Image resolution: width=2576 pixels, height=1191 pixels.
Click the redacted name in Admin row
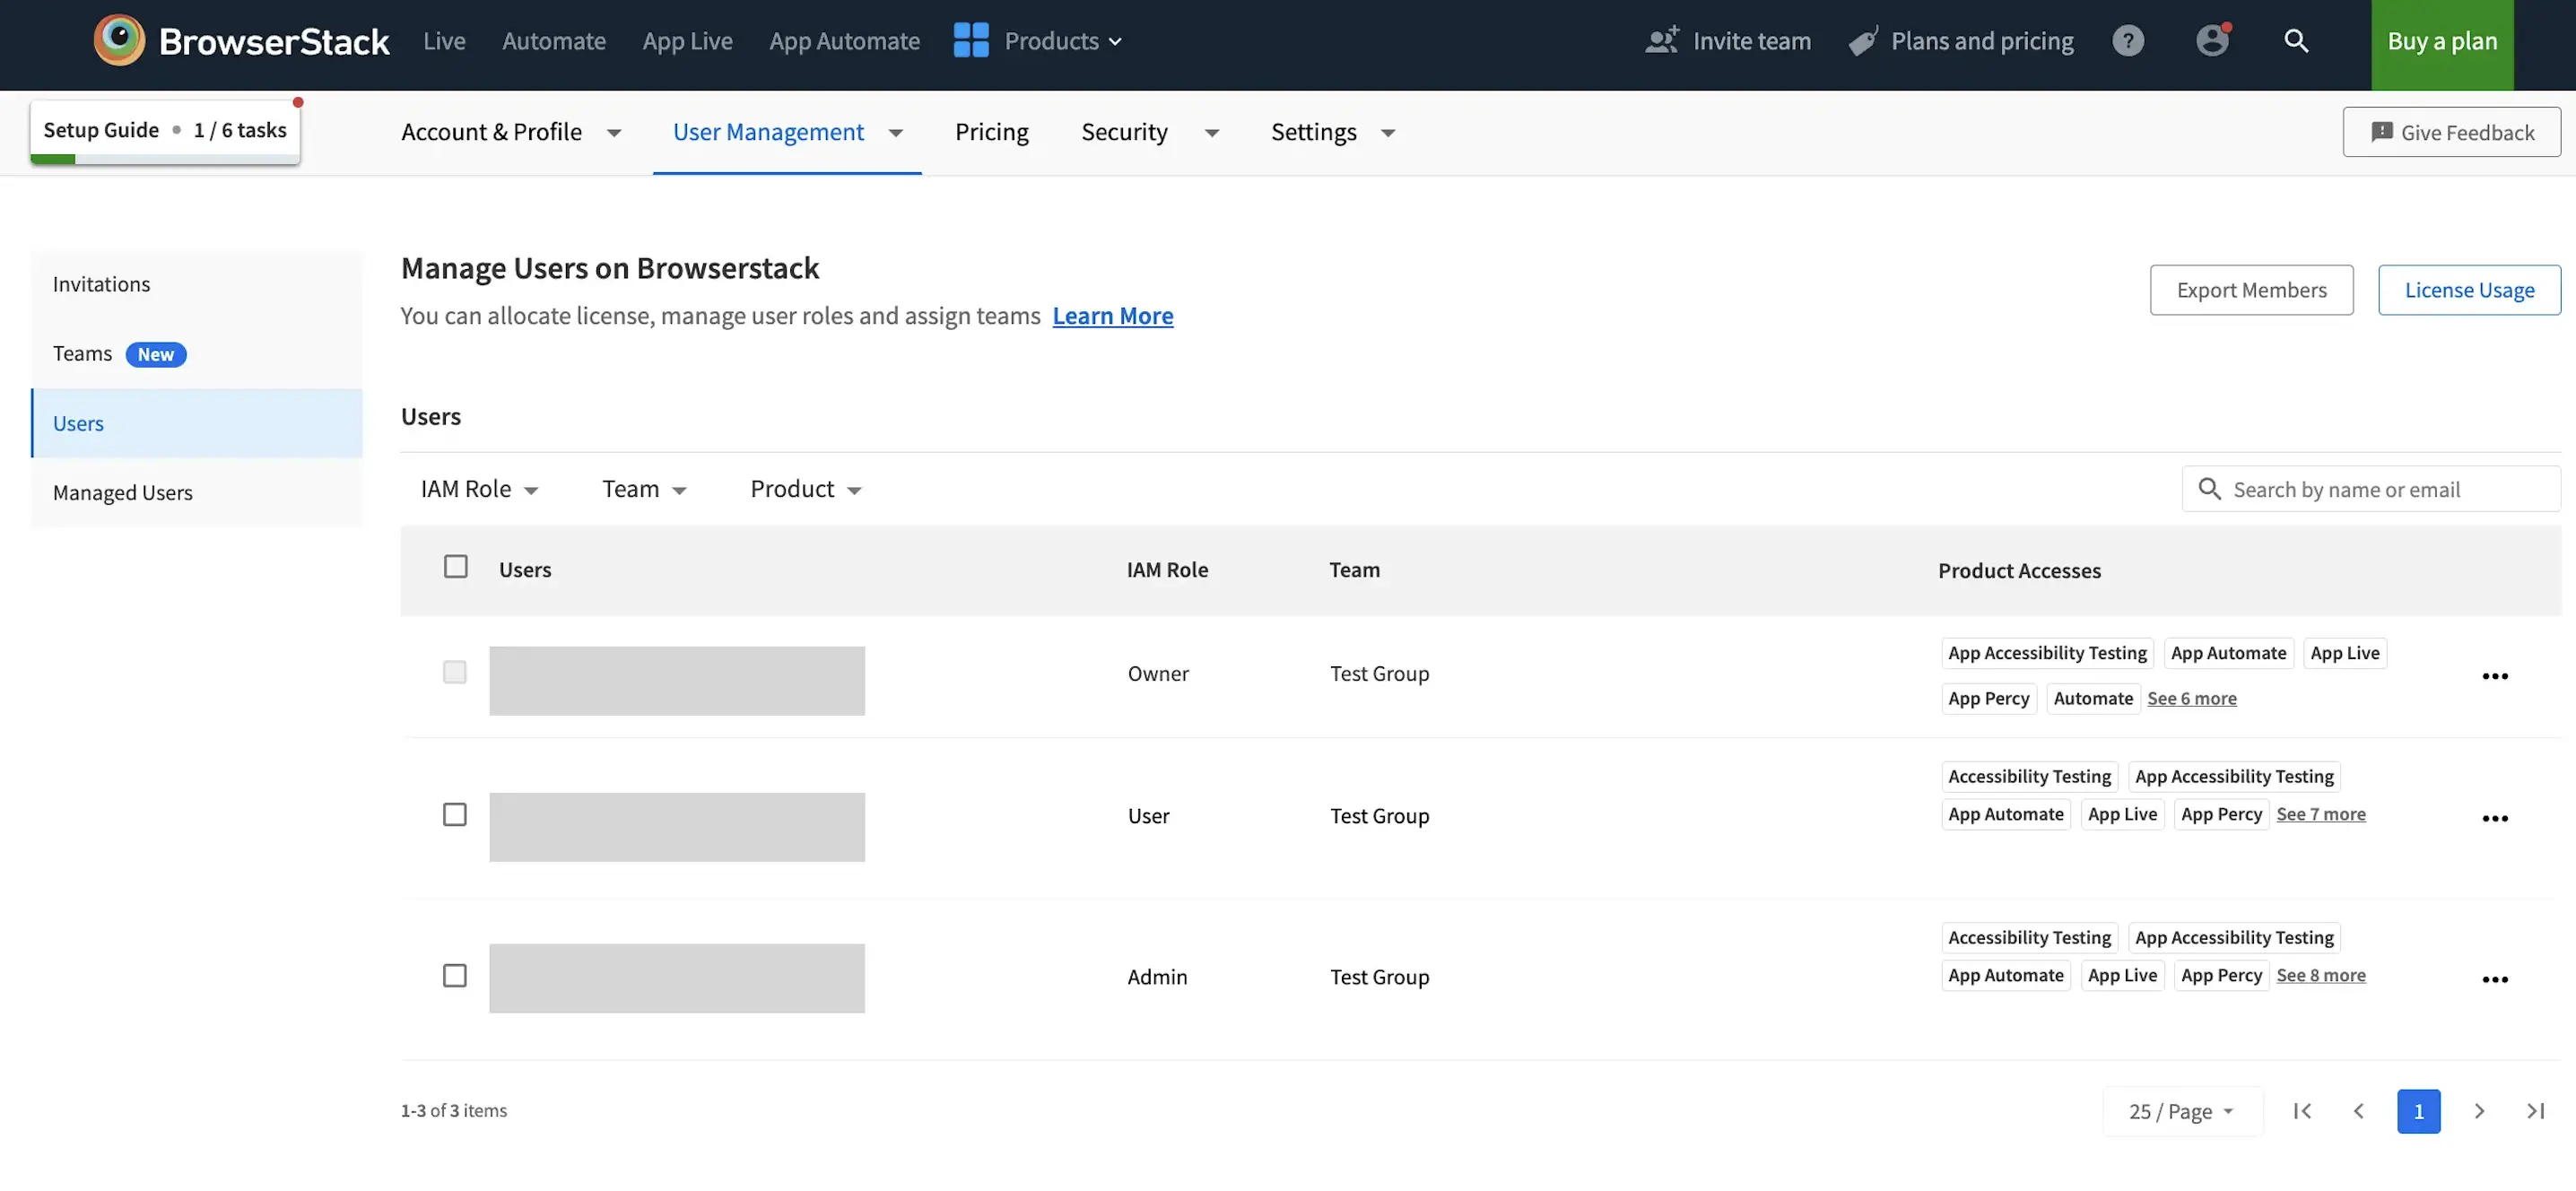click(x=677, y=979)
